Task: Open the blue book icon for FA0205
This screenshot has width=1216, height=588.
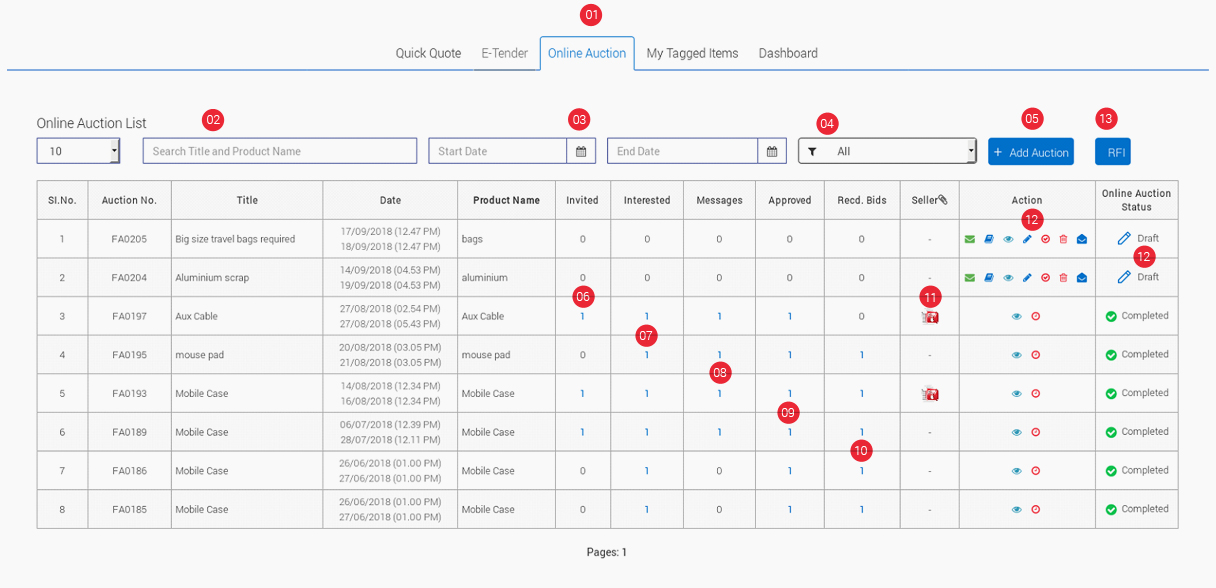Action: [989, 239]
